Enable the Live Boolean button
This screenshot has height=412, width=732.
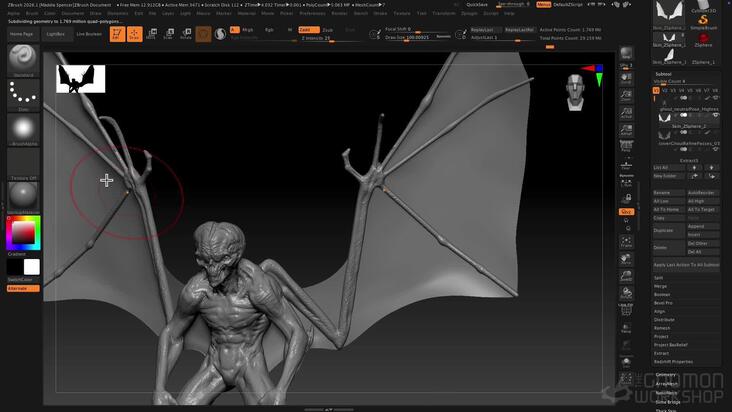pos(89,34)
